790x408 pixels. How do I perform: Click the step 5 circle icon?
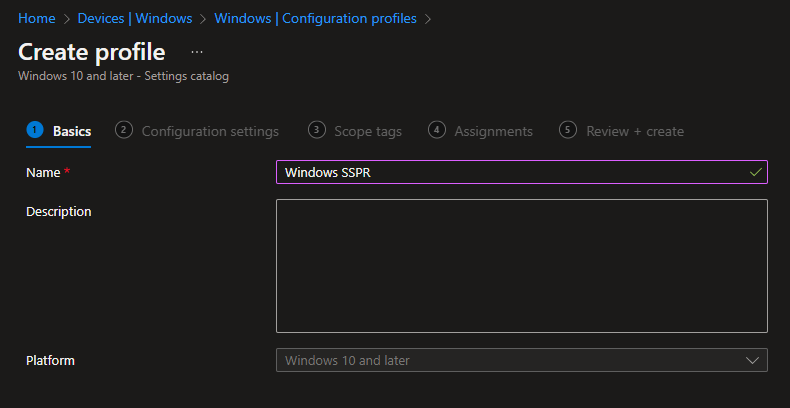click(x=568, y=130)
